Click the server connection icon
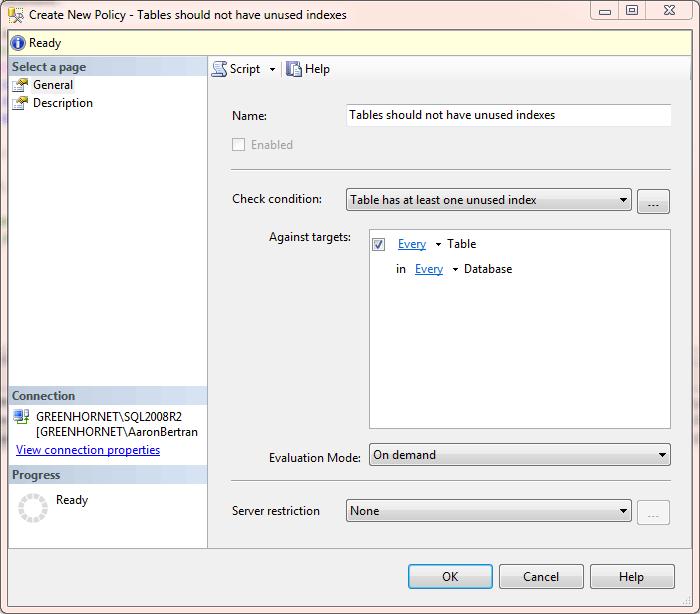 tap(21, 417)
